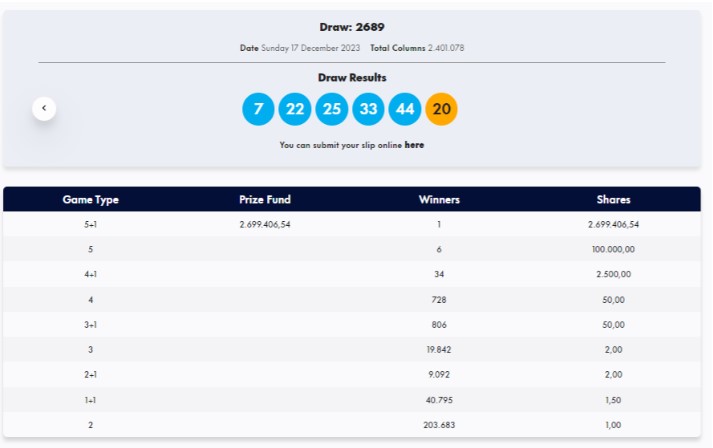713x448 pixels.
Task: Click the orange bonus ball 20
Action: point(442,109)
